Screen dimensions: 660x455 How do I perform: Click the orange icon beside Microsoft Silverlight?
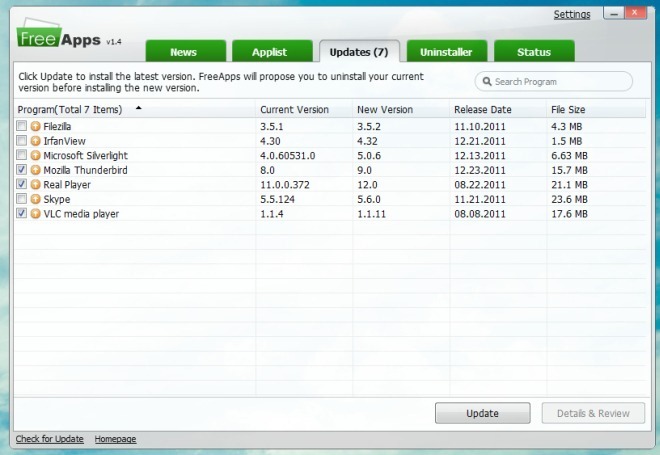tap(35, 155)
